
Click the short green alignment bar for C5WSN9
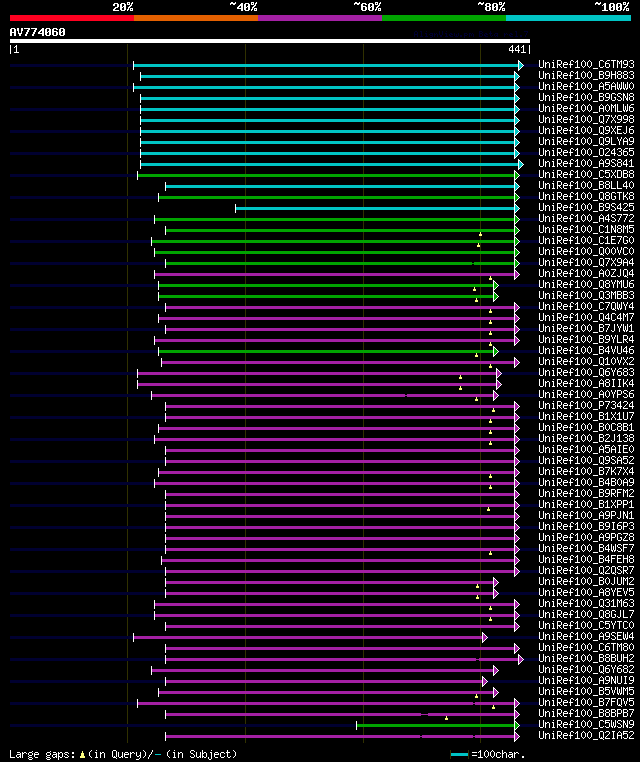436,725
